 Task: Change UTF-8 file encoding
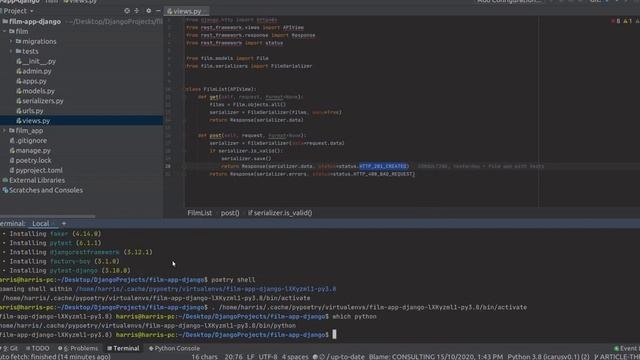(268, 357)
